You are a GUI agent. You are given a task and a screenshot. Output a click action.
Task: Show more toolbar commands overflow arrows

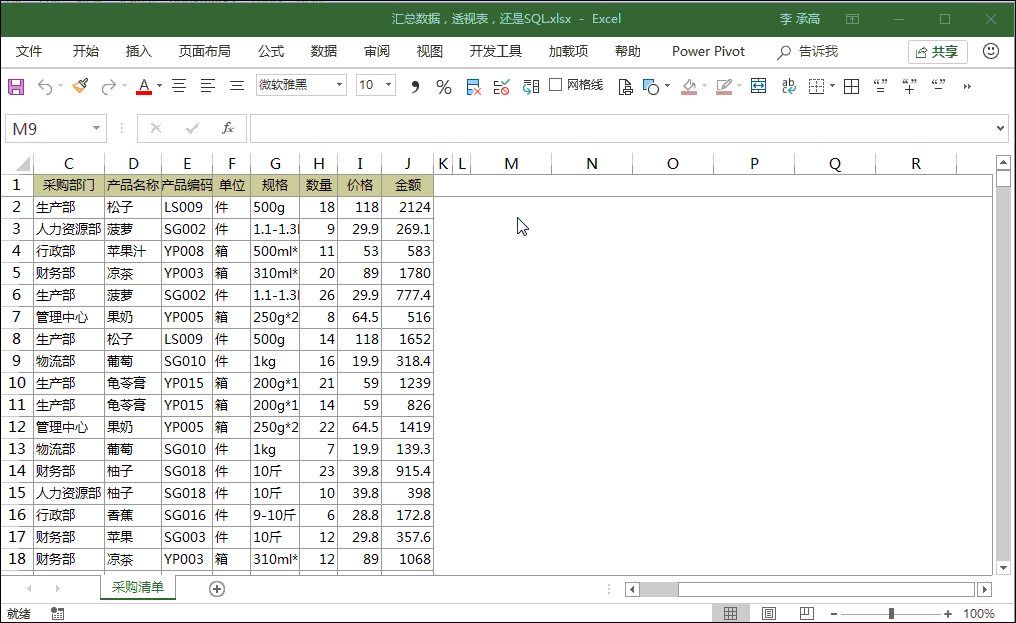click(967, 86)
